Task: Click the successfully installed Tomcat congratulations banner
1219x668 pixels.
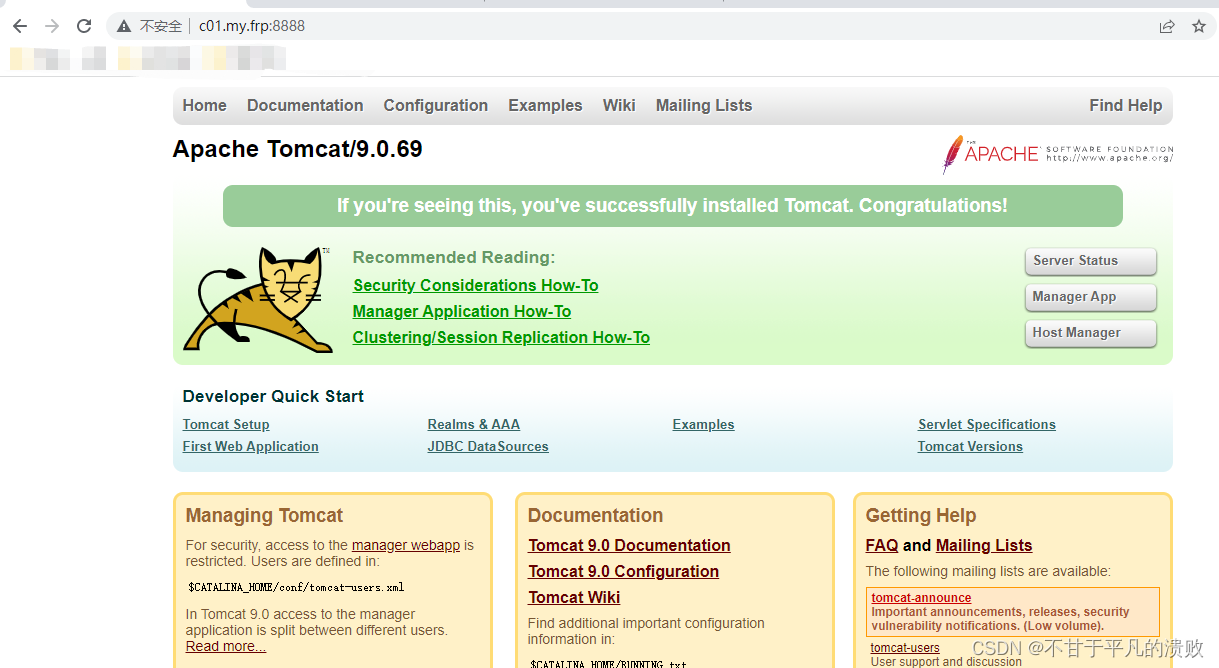Action: (673, 206)
